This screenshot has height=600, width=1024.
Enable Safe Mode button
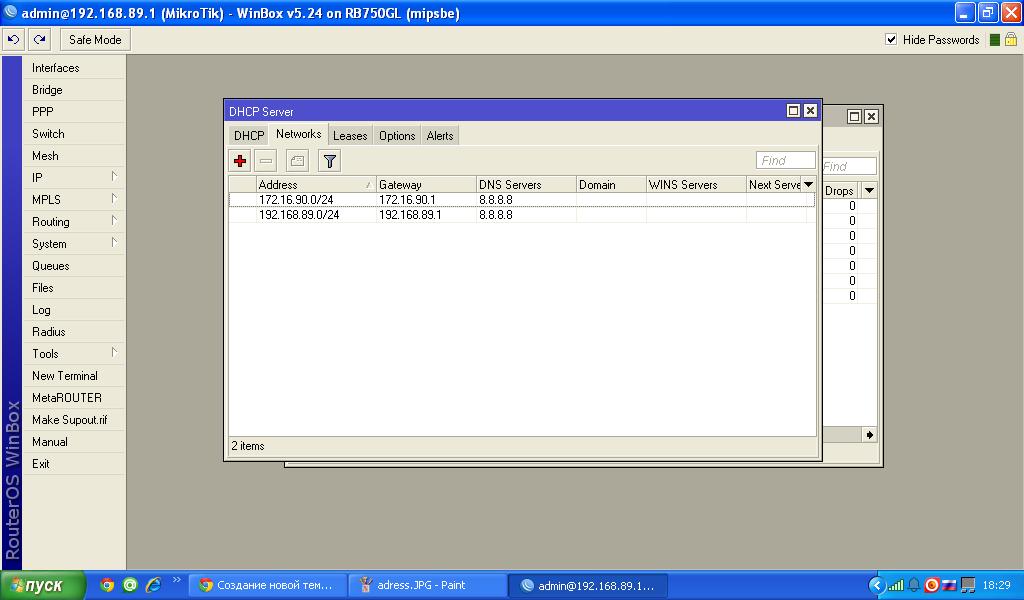coord(95,40)
